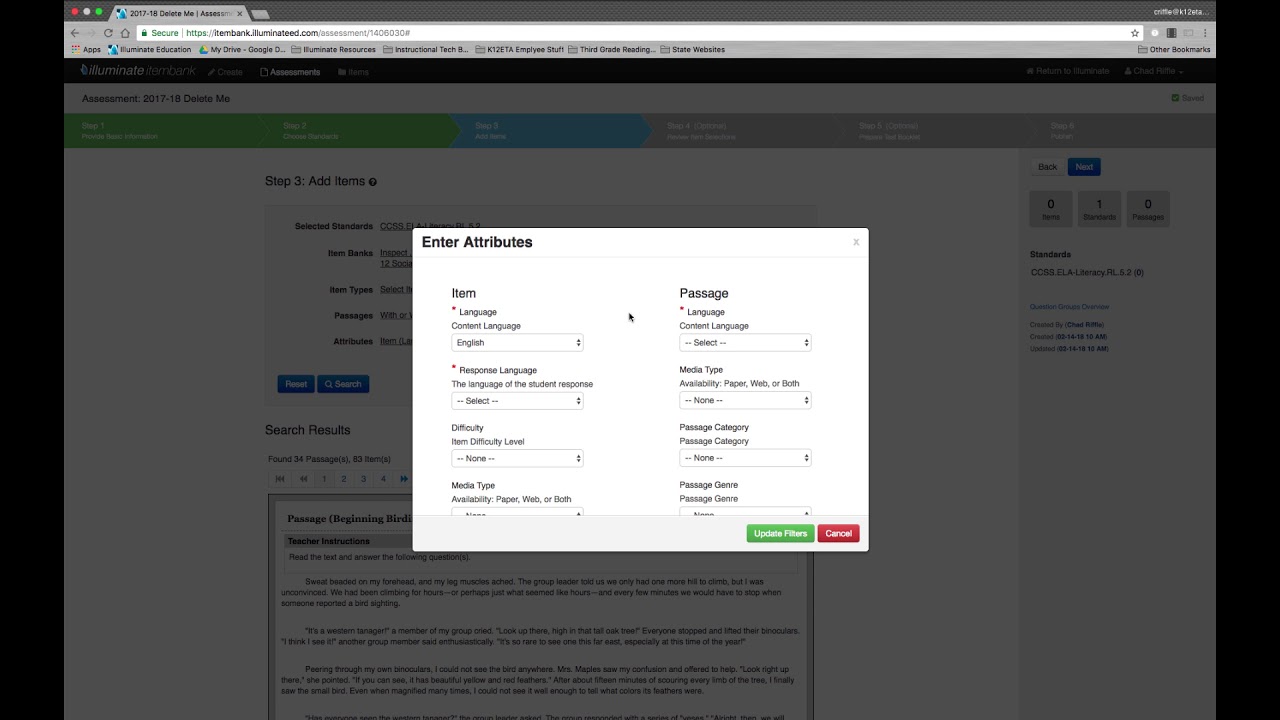Open Item Language dropdown showing English

pos(517,343)
